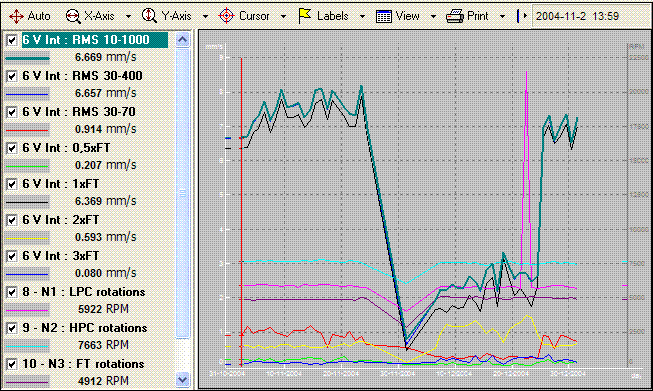Uncheck the 6 V Int : RMS 10-1000 checkbox

click(x=12, y=40)
